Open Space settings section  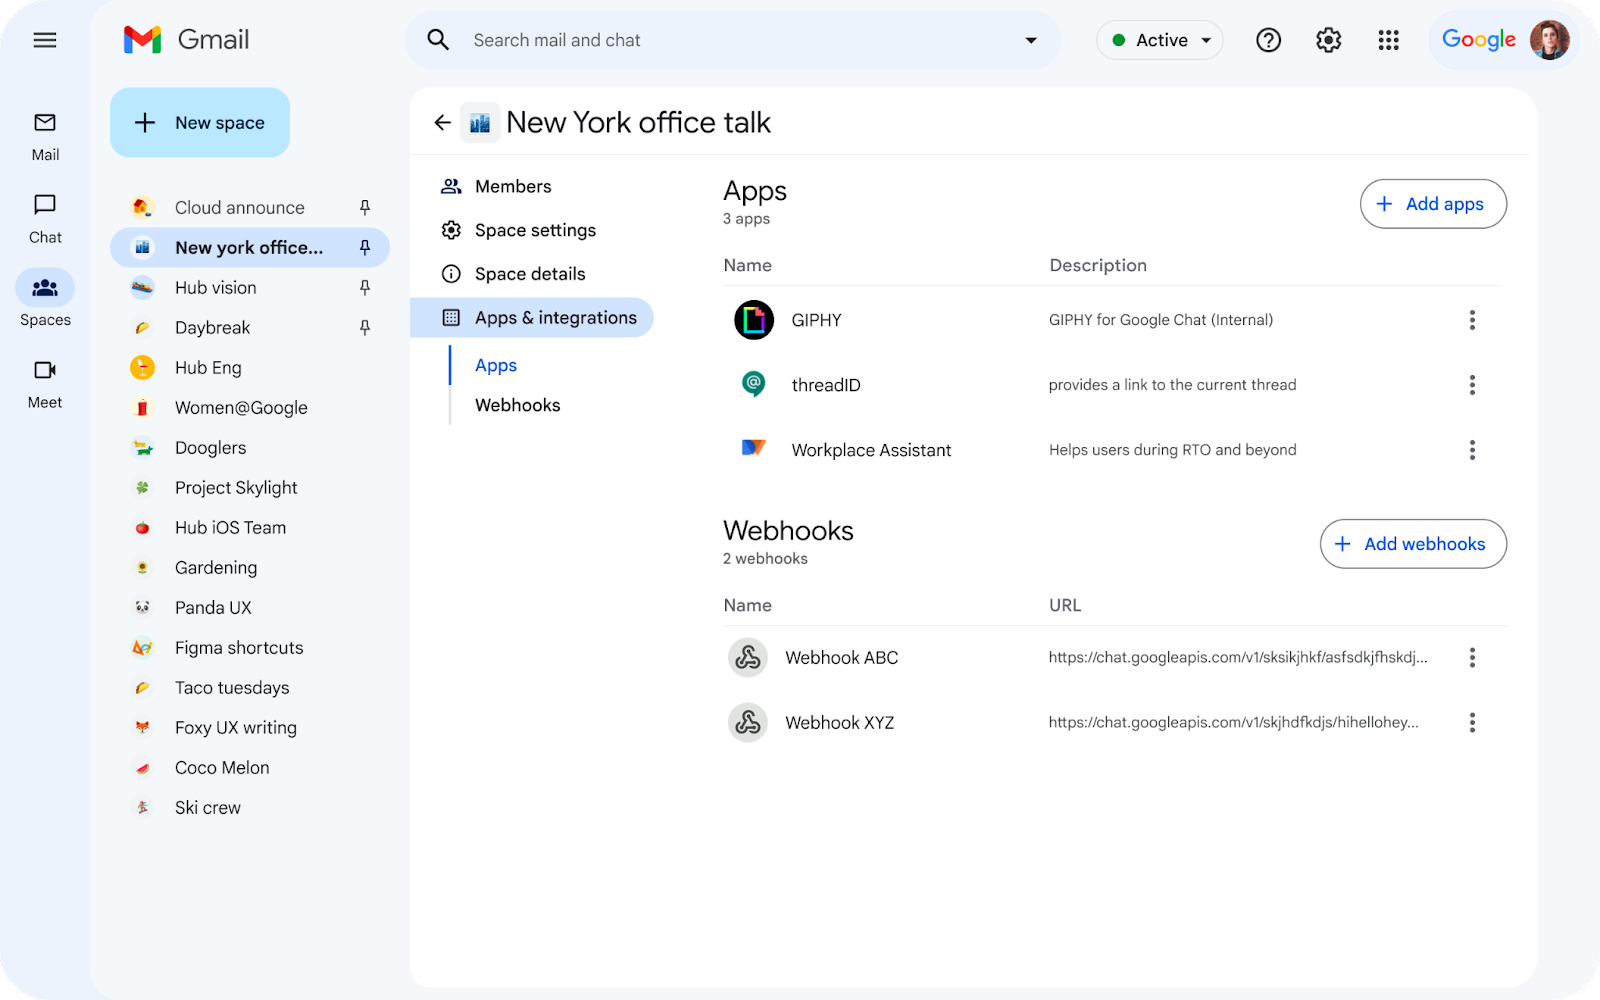(x=518, y=230)
